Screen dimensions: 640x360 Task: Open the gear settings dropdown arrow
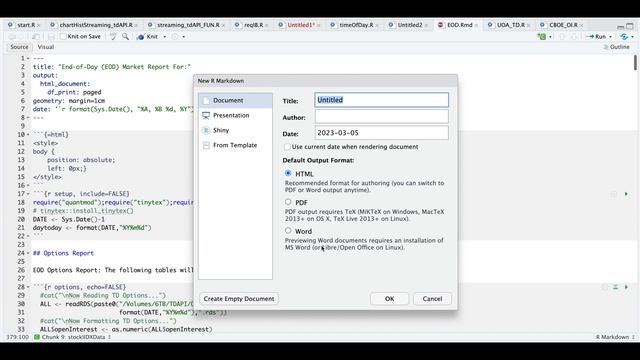point(184,37)
